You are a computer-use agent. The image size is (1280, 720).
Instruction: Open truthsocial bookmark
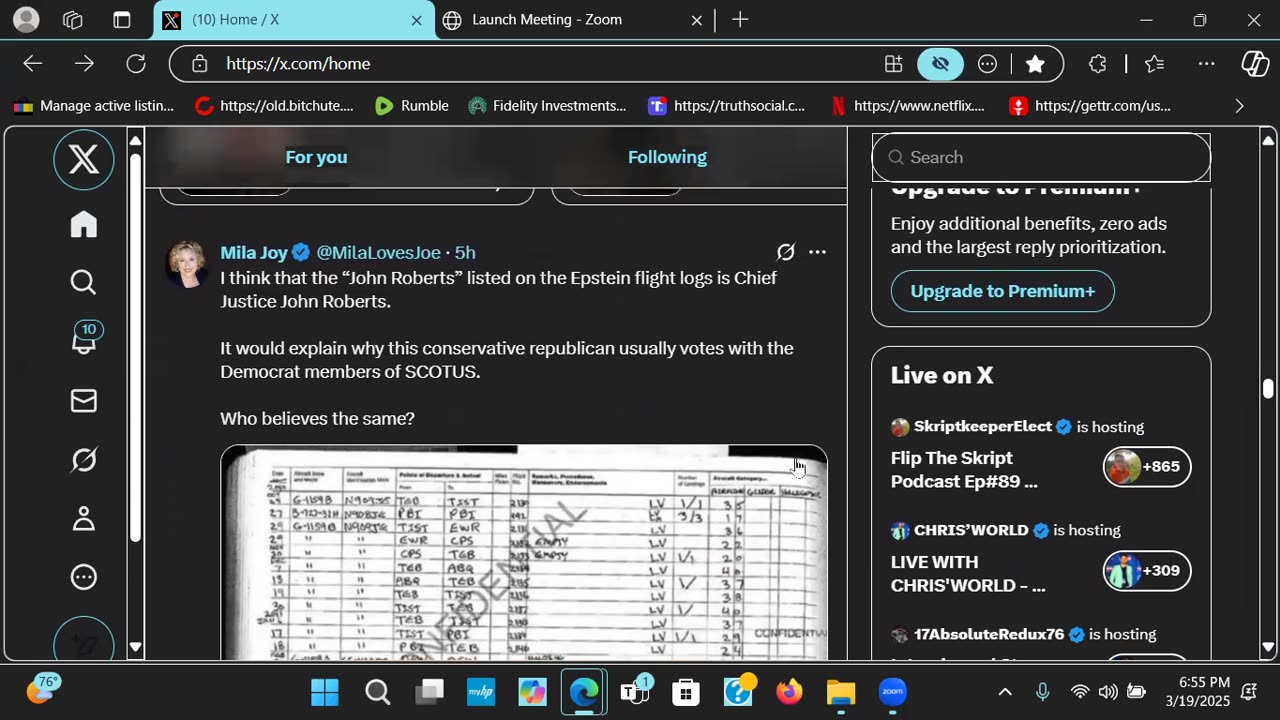coord(726,106)
